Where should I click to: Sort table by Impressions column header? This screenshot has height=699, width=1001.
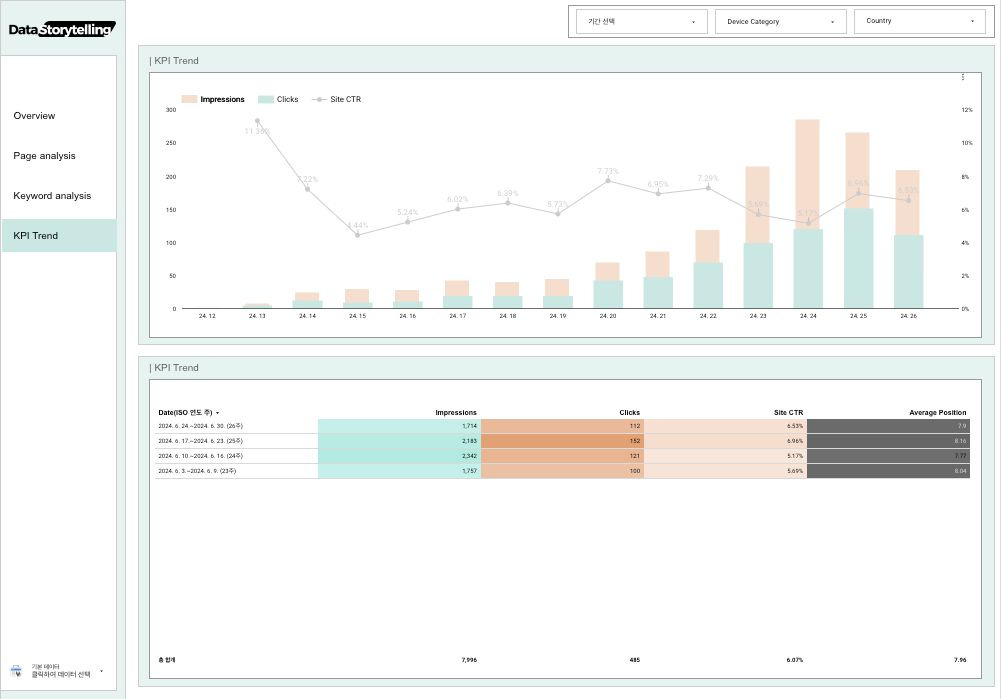(456, 412)
